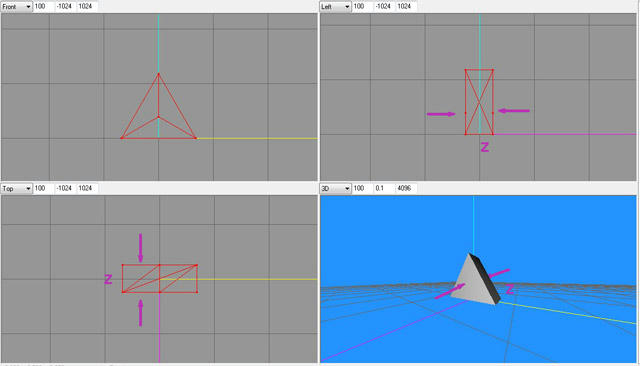Click the 3D view 4096 far clip field
This screenshot has width=640, height=366.
pyautogui.click(x=406, y=189)
